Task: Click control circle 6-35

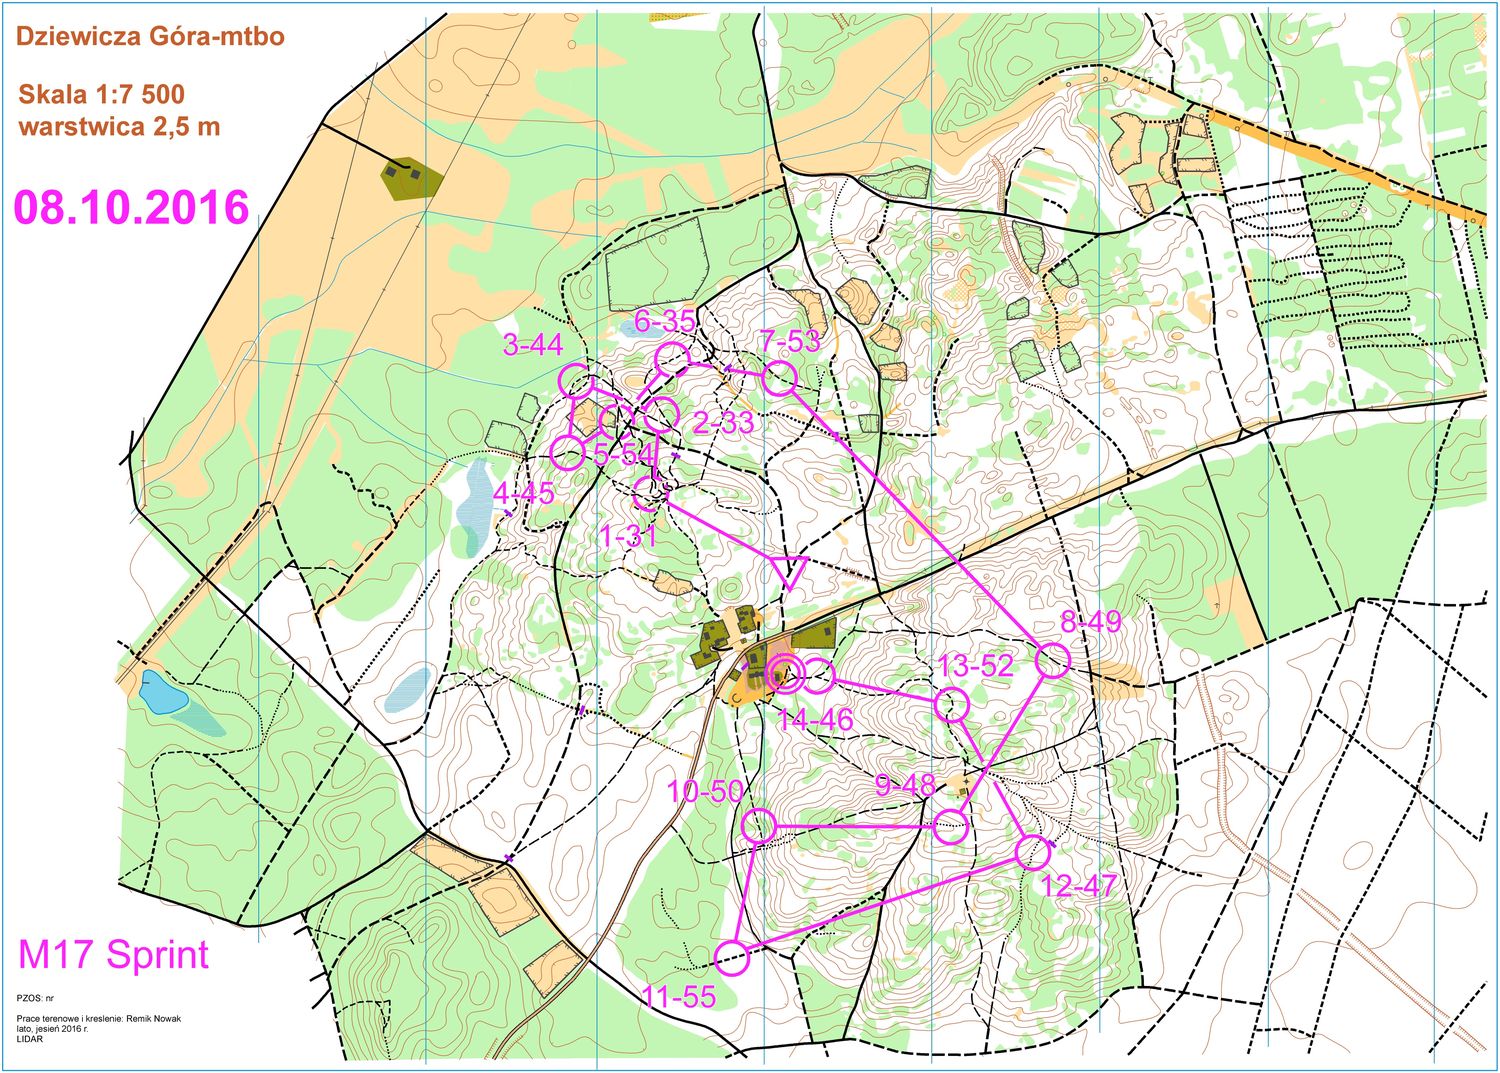Action: (x=671, y=357)
